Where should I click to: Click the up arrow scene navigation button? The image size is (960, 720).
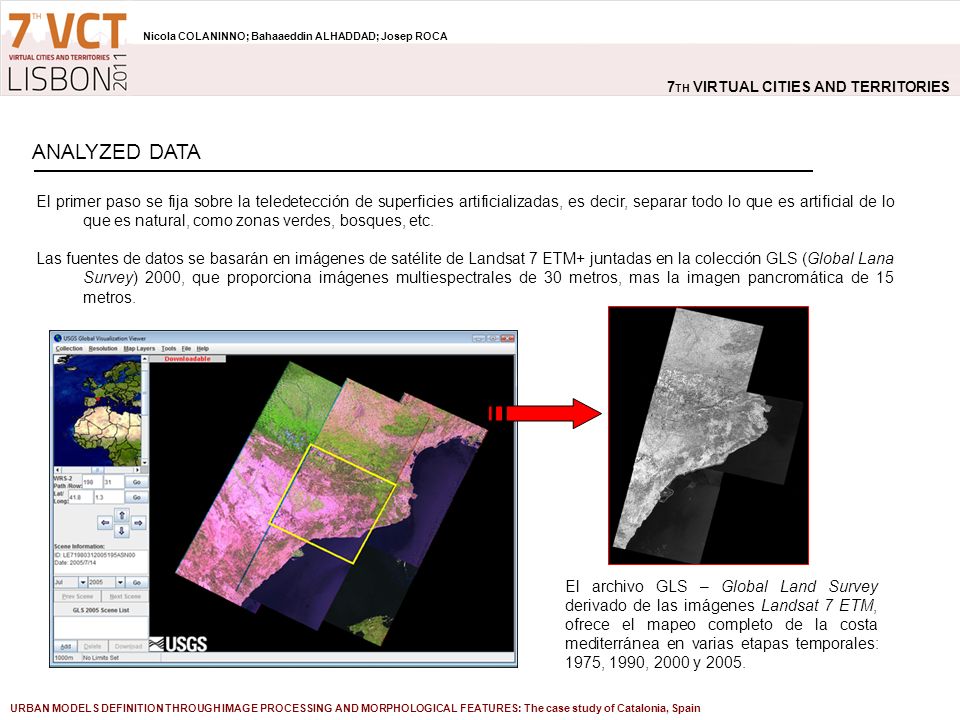122,515
